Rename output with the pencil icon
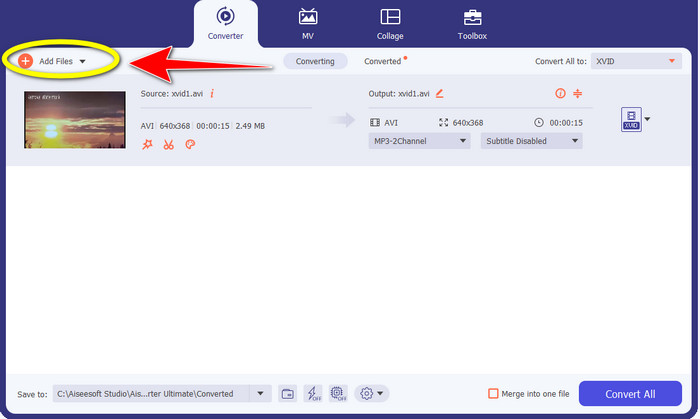The image size is (700, 419). point(440,93)
